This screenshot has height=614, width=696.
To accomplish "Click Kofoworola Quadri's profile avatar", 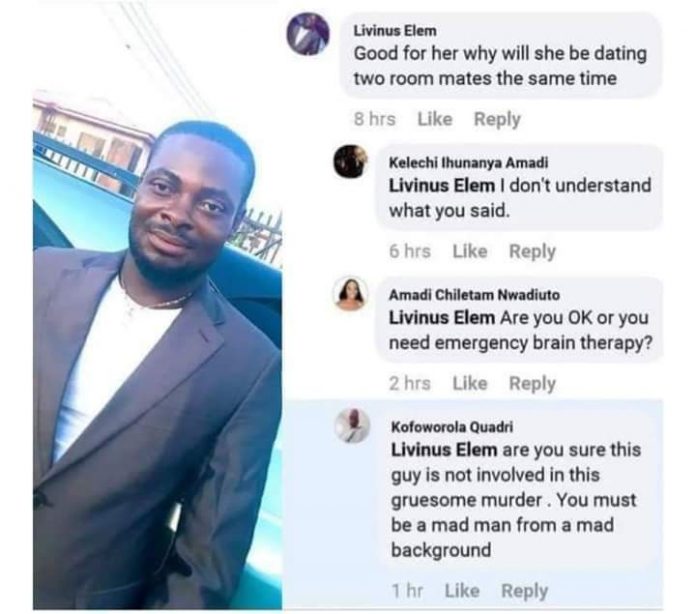I will (x=350, y=425).
